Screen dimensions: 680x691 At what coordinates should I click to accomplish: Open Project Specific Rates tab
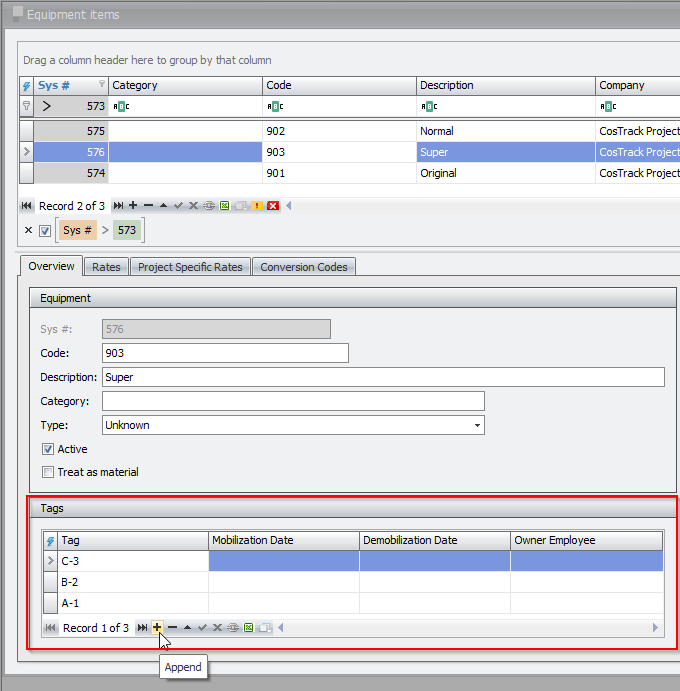coord(190,267)
